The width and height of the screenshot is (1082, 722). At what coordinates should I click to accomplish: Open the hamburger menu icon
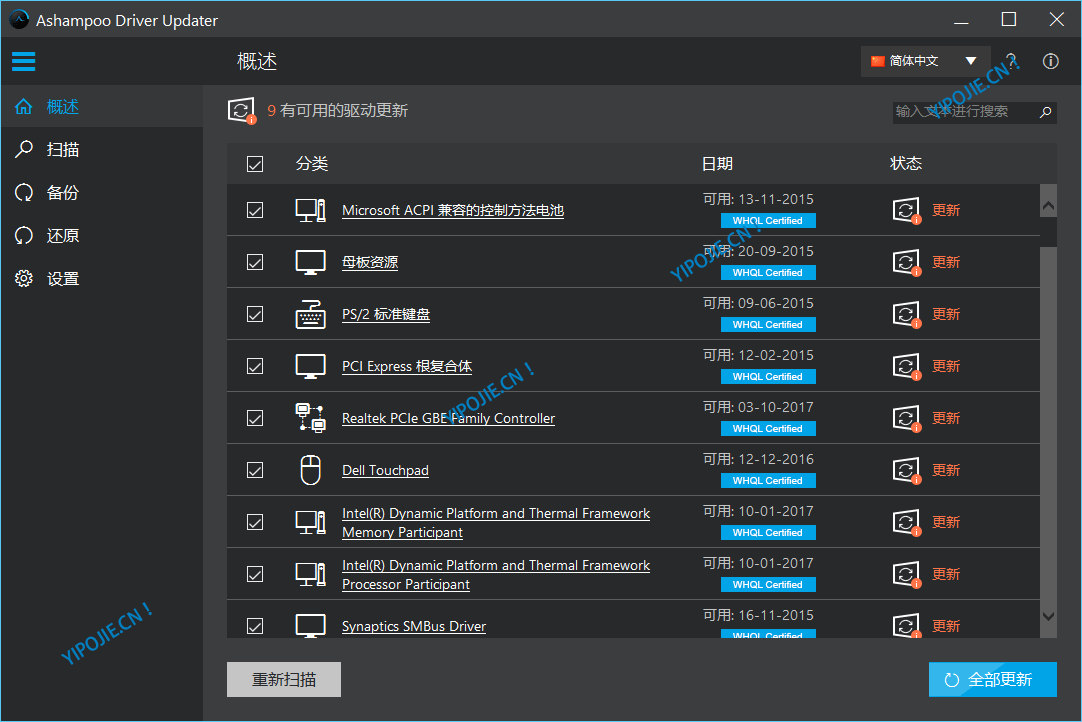point(23,61)
